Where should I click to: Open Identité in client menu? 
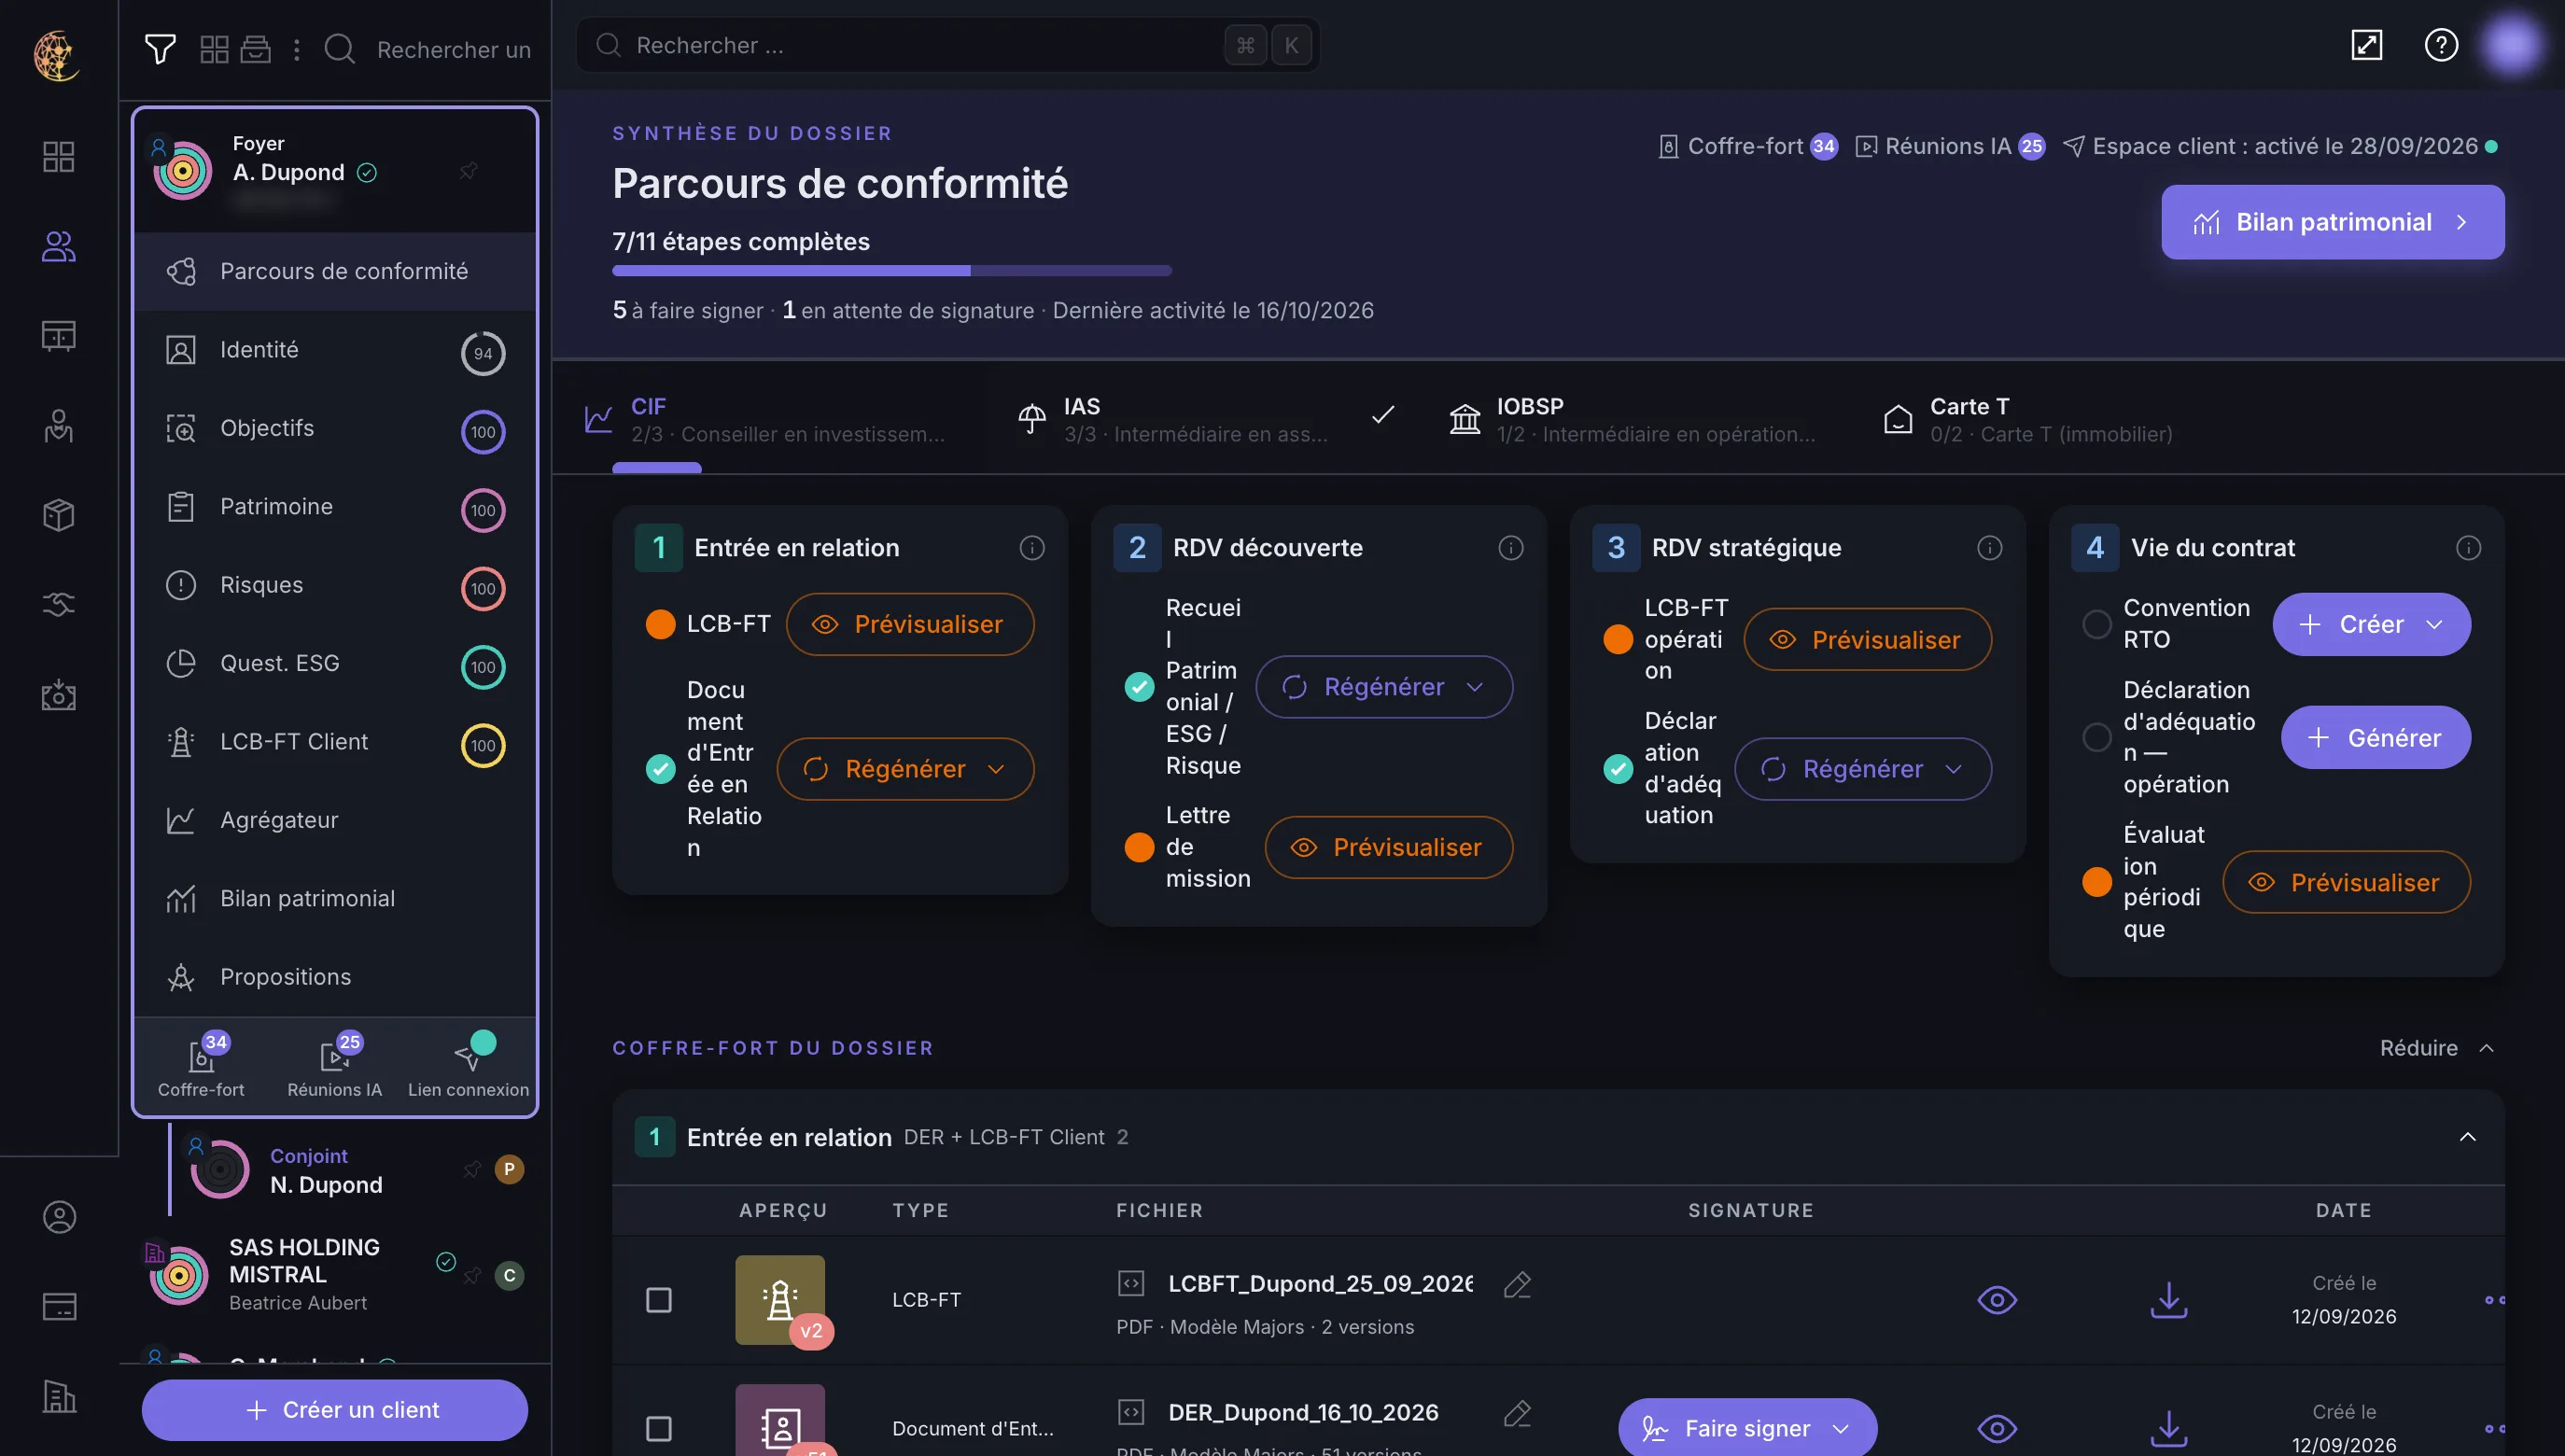335,350
